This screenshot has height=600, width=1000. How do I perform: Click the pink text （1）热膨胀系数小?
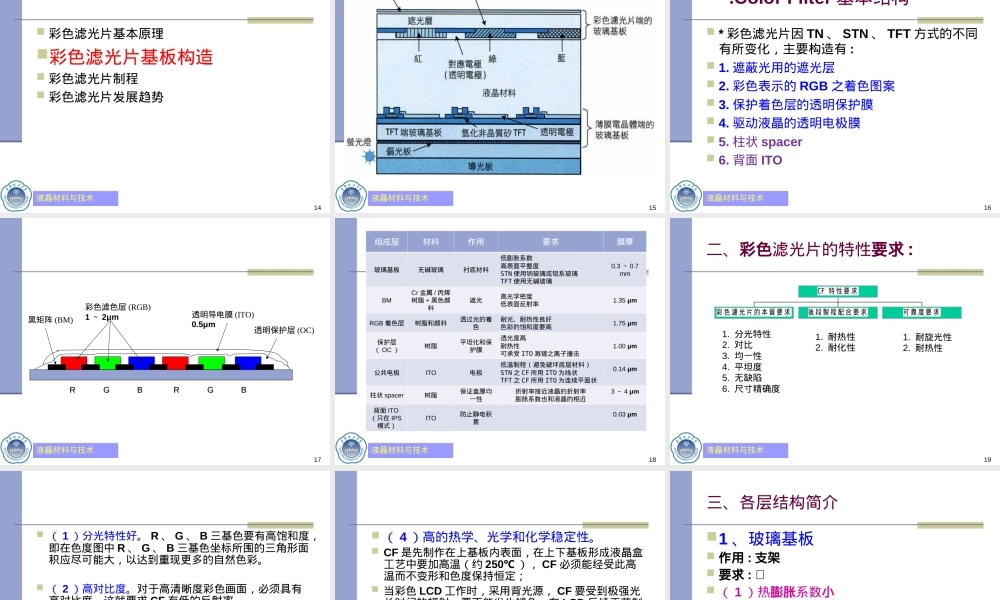click(777, 592)
